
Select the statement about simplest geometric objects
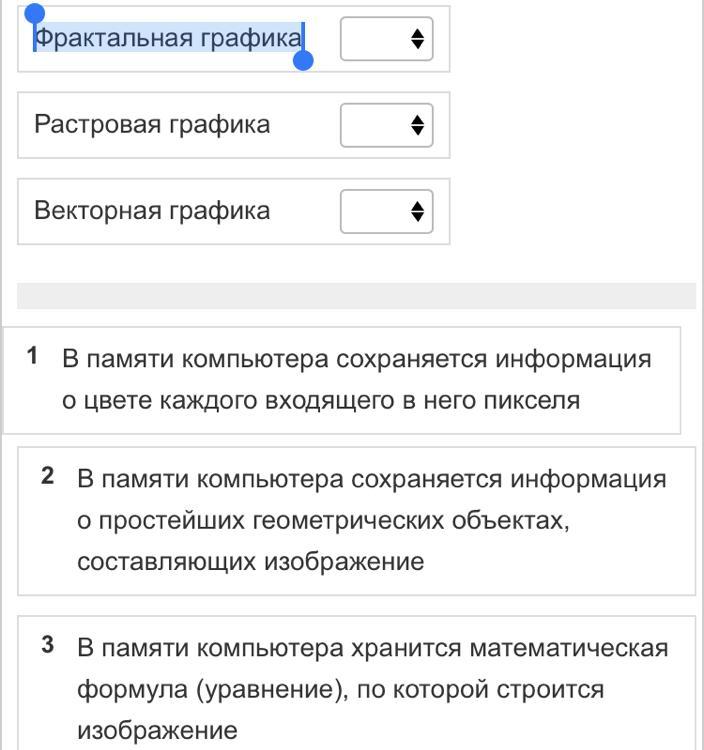coord(370,520)
